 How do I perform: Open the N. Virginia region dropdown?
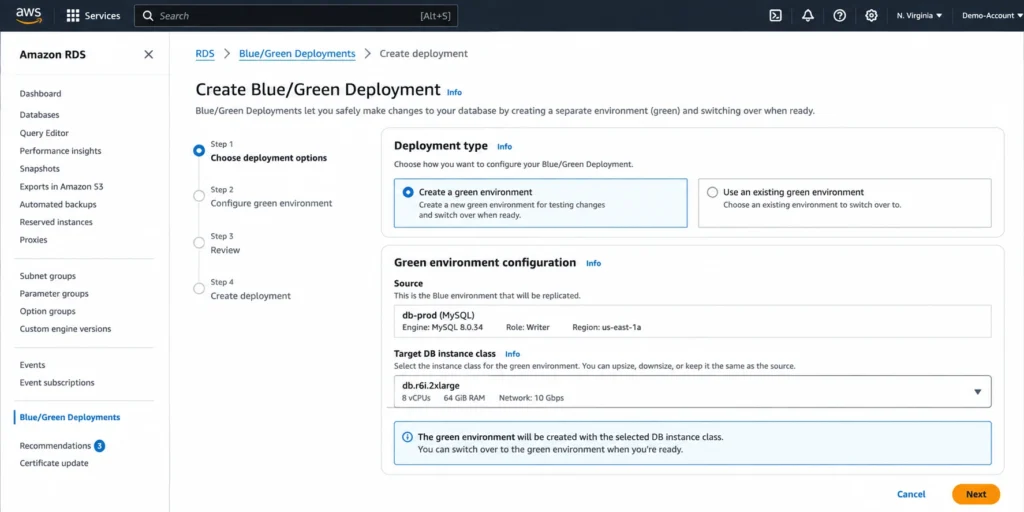click(x=920, y=16)
